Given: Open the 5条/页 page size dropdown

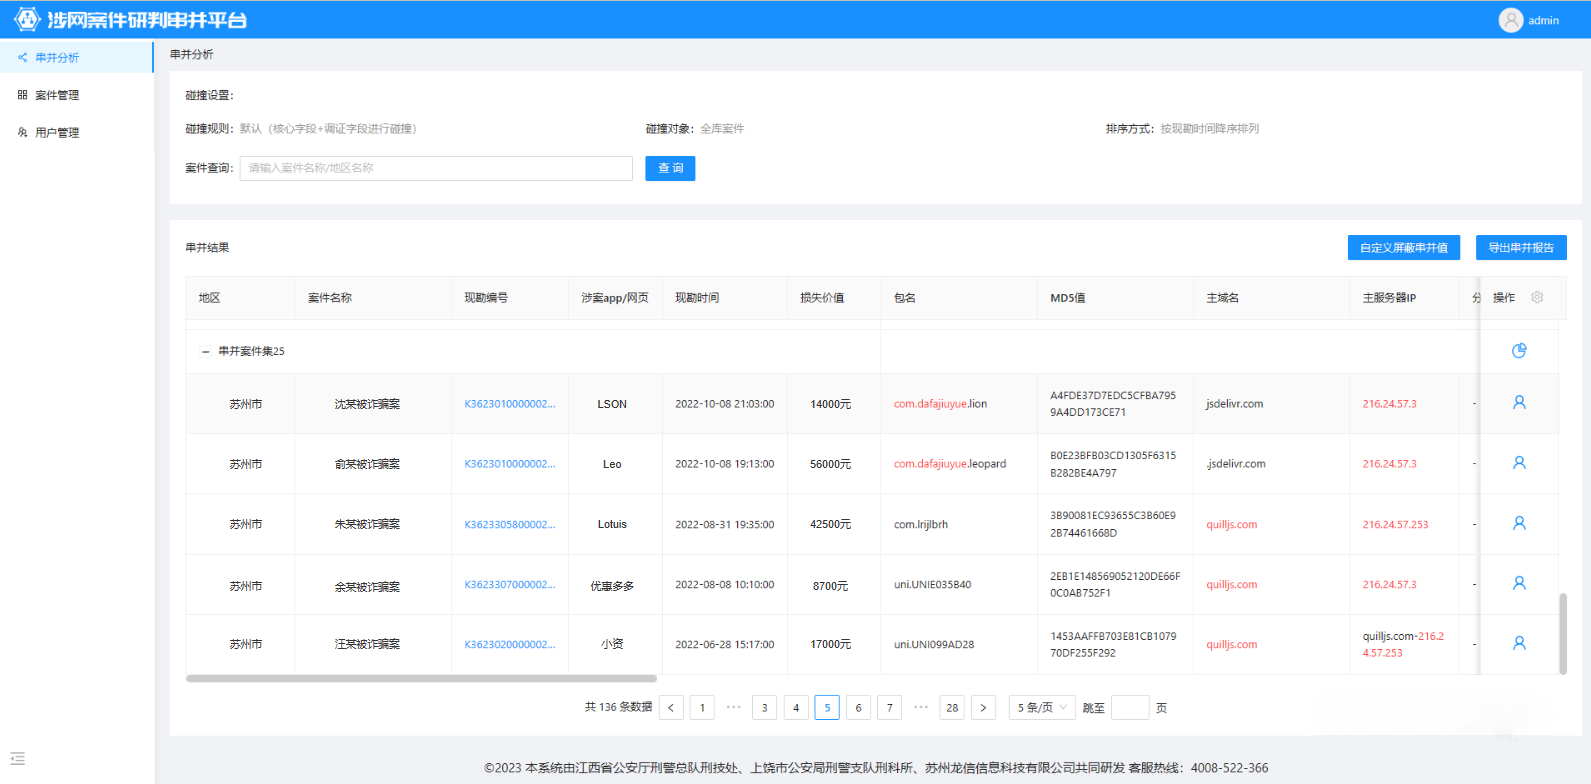Looking at the screenshot, I should pyautogui.click(x=1041, y=708).
